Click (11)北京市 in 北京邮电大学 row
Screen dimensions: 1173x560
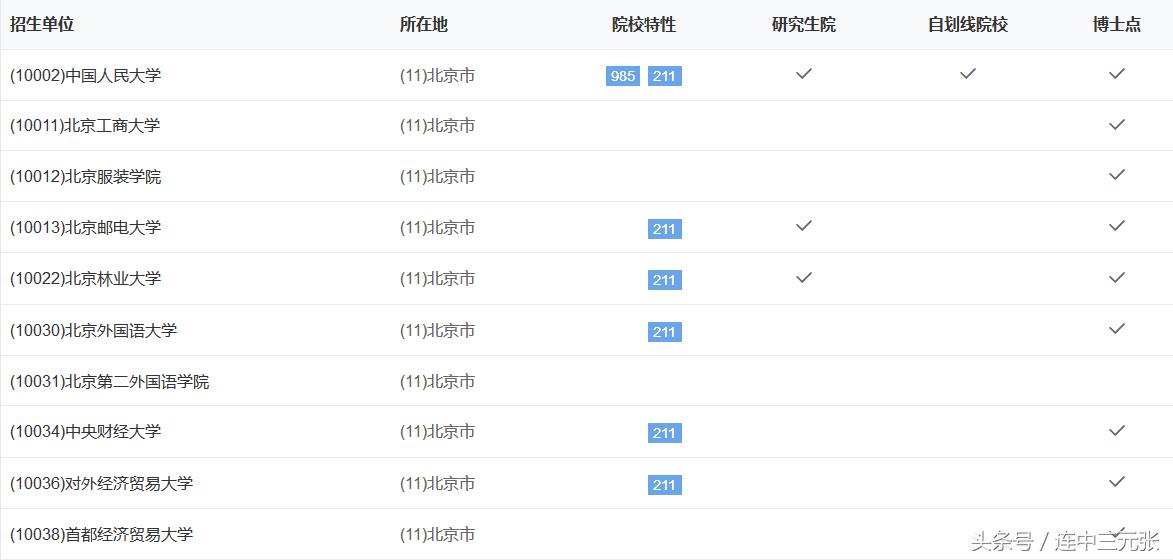pos(438,227)
